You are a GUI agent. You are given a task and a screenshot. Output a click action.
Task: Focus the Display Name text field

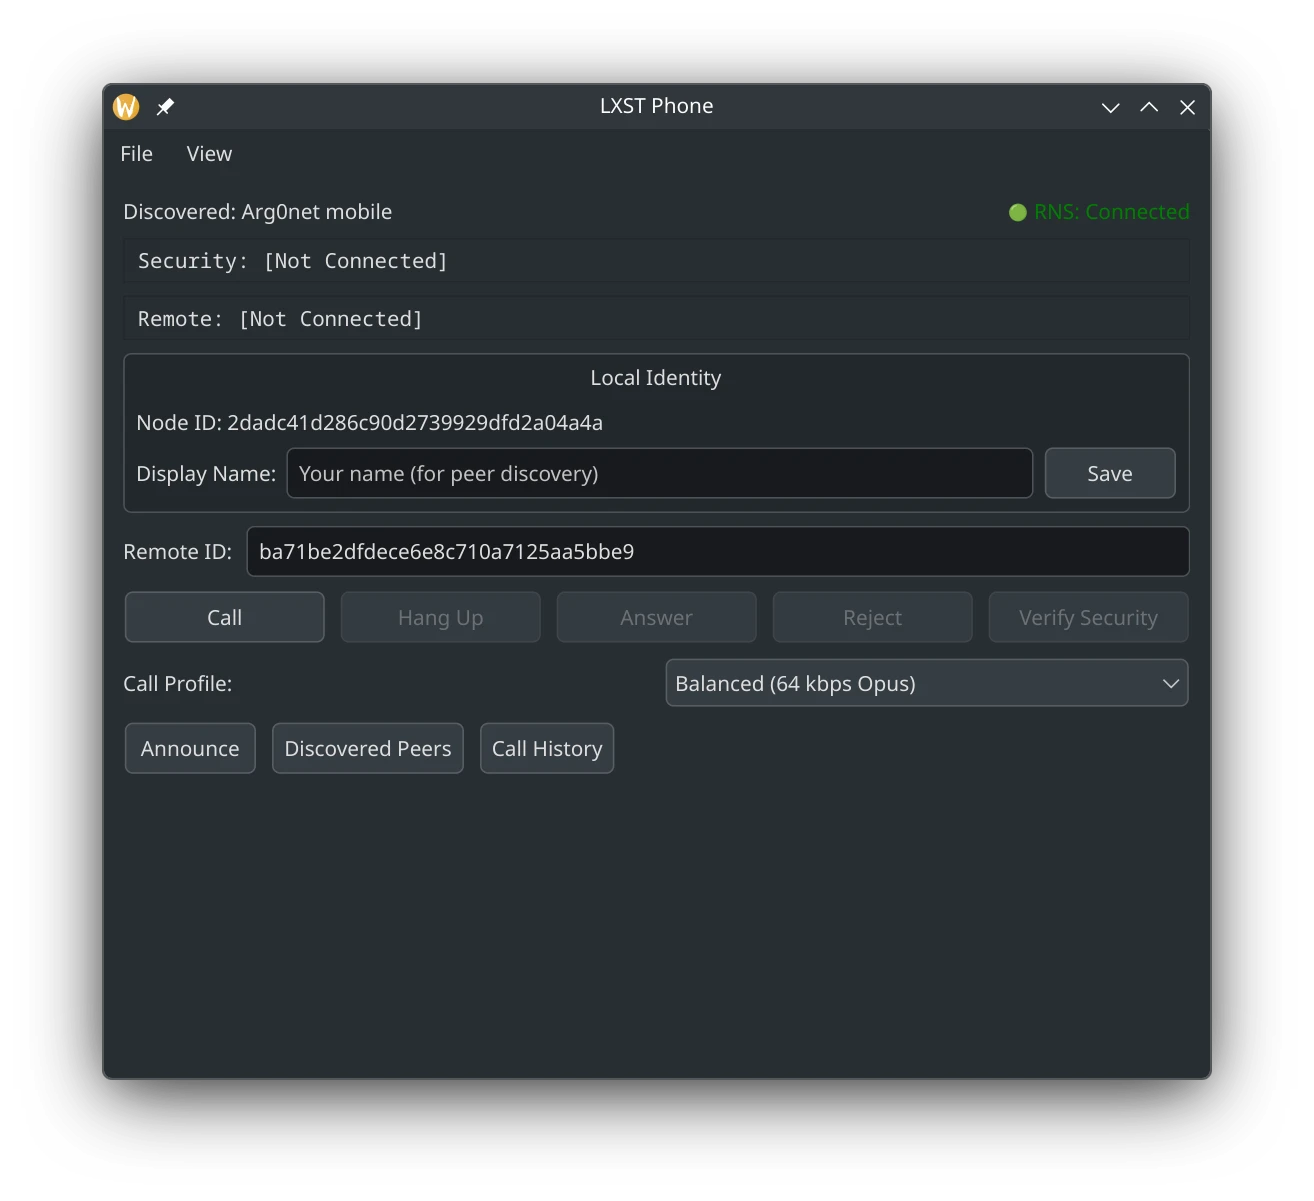click(x=659, y=473)
